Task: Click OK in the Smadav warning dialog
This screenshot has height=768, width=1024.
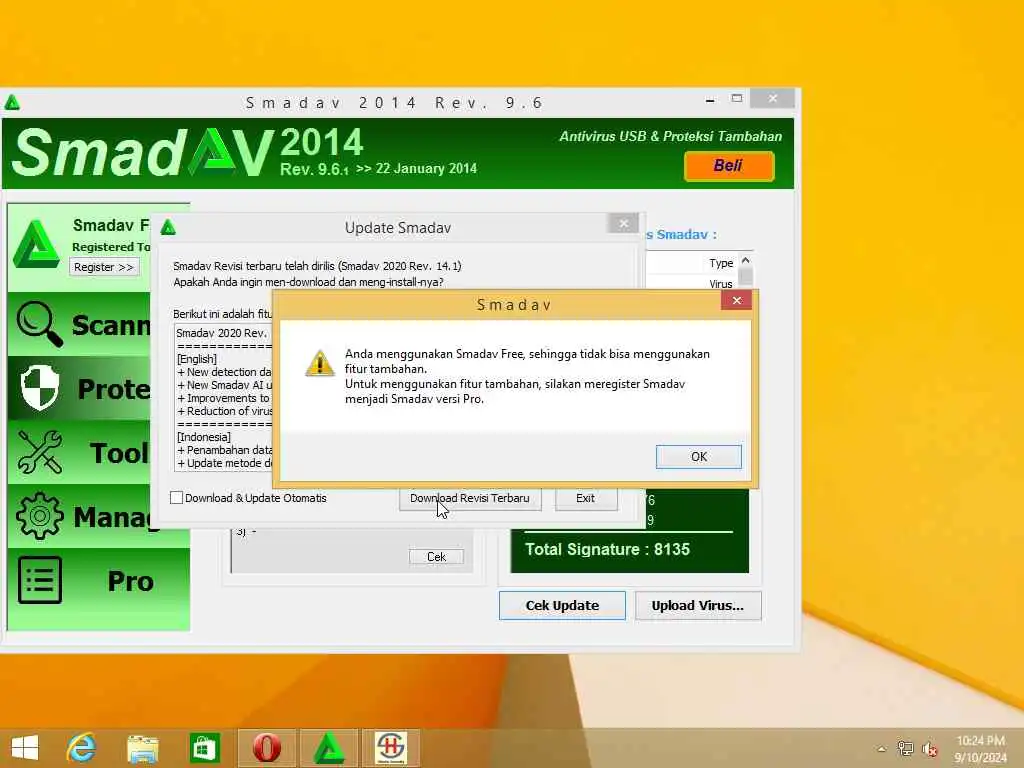Action: (698, 456)
